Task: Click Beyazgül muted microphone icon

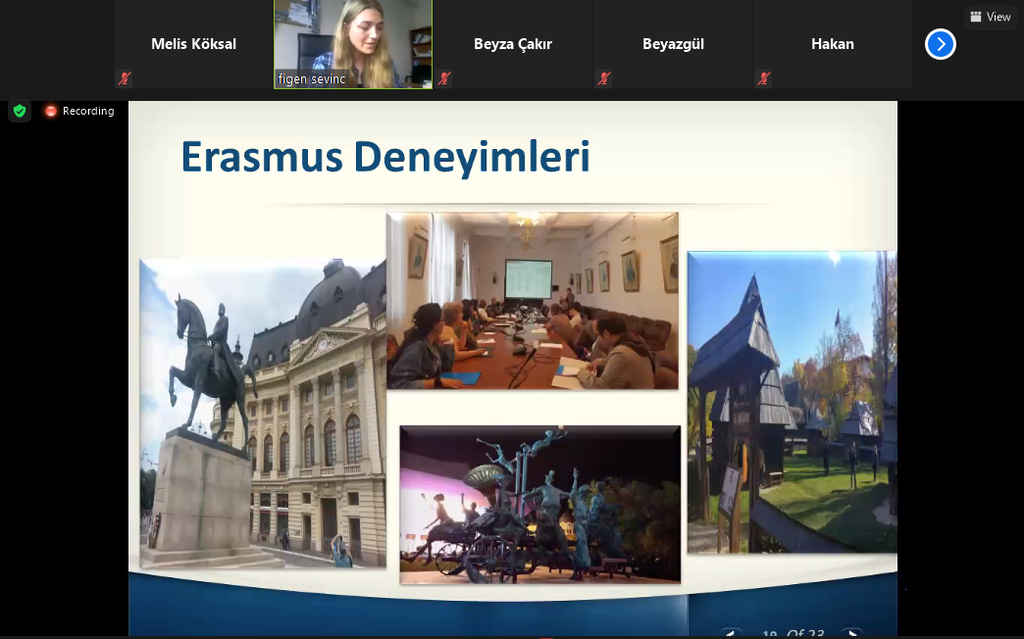Action: pos(603,79)
